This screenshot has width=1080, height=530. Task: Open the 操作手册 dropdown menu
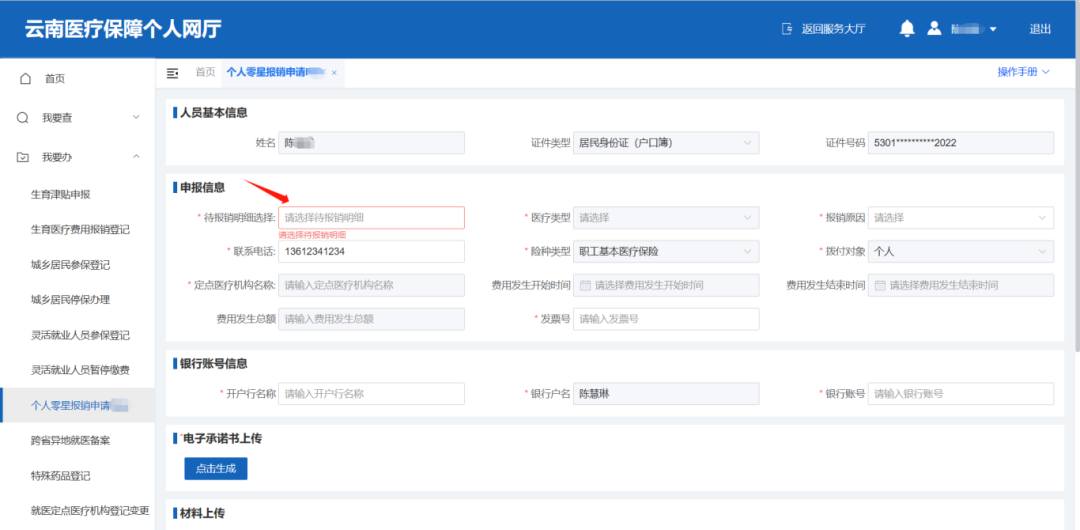(1023, 72)
